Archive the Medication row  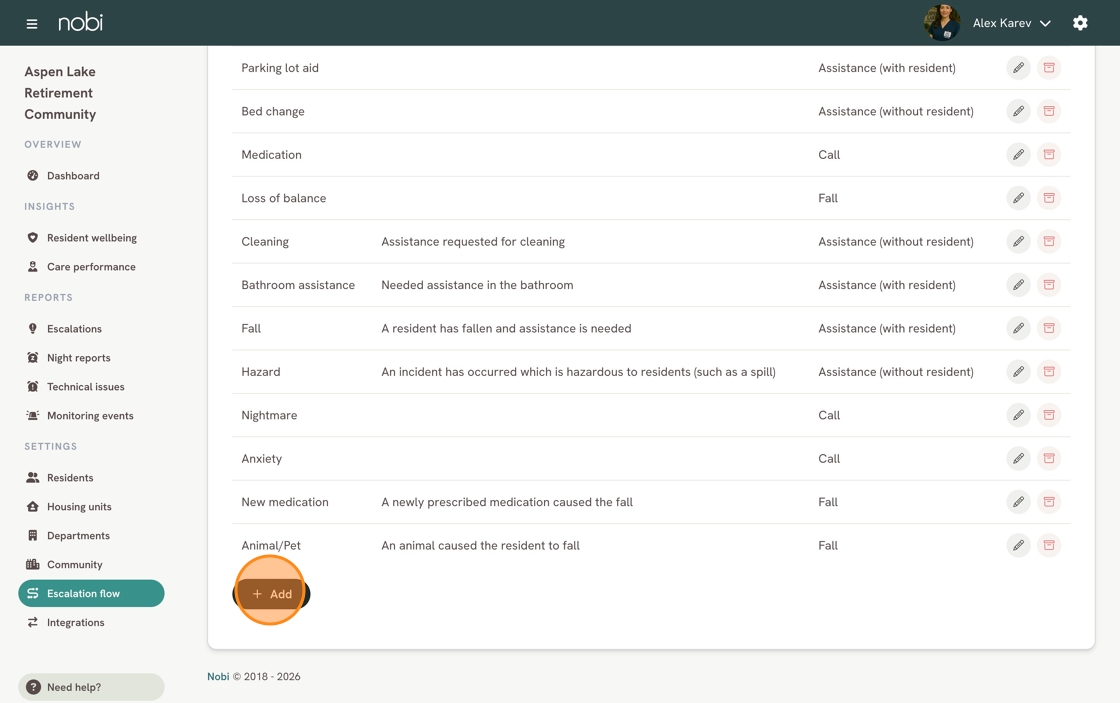(1049, 154)
